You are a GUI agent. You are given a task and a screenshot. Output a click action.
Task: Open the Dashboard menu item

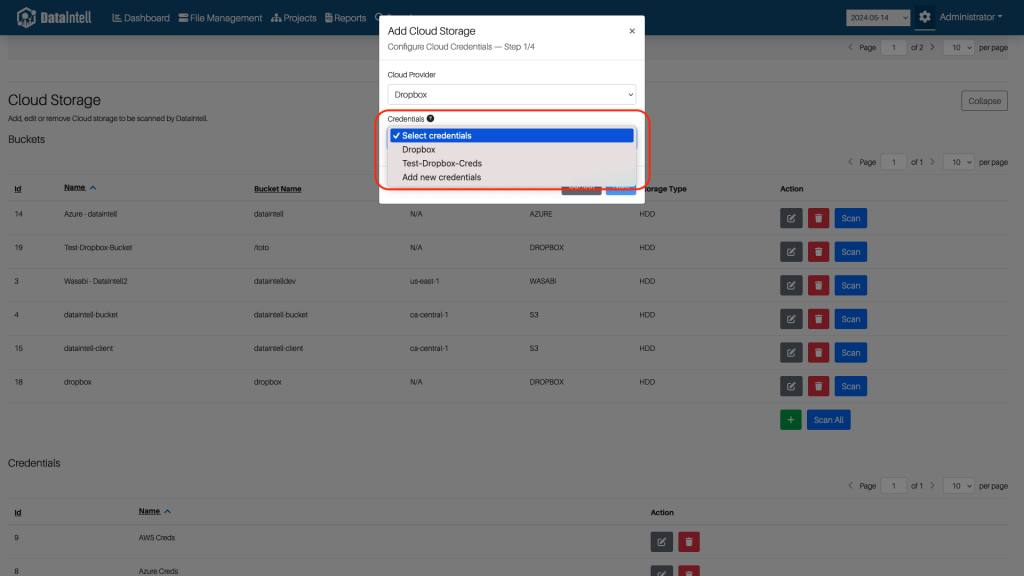tap(140, 18)
